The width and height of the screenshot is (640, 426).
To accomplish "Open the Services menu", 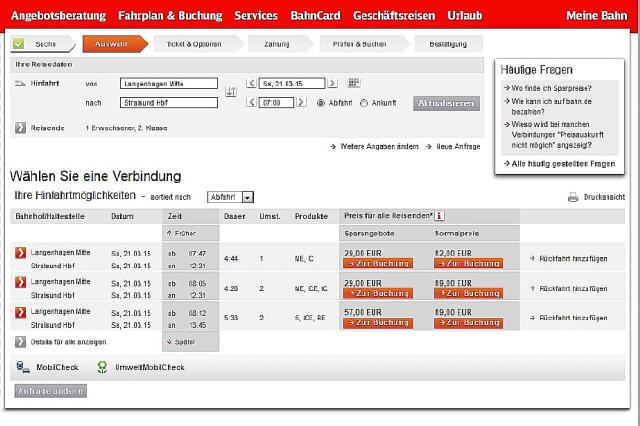I will click(256, 16).
